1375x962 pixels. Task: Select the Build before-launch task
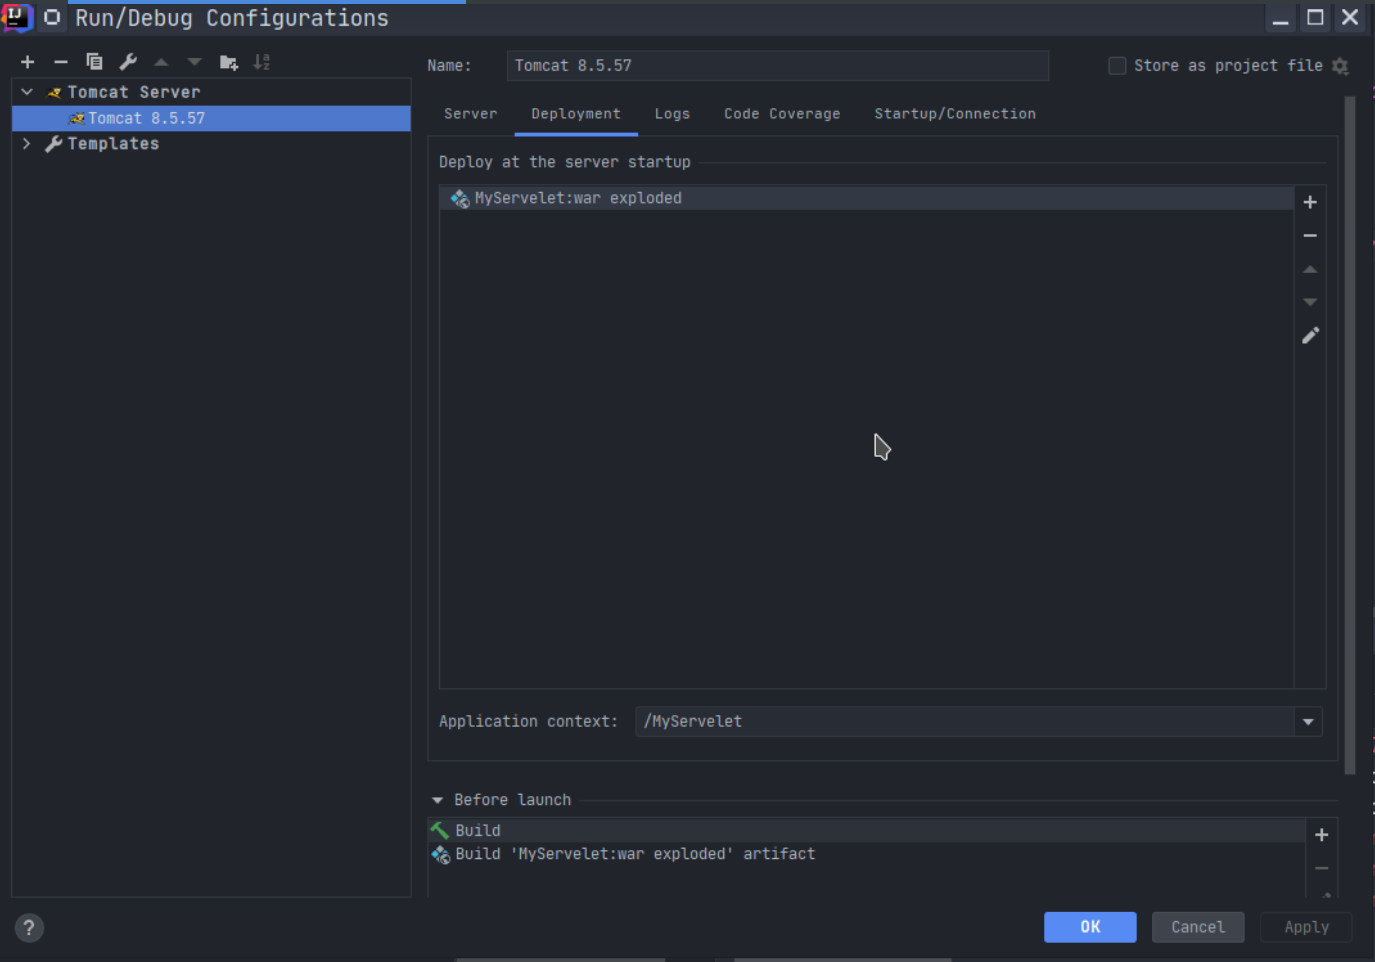click(x=866, y=831)
